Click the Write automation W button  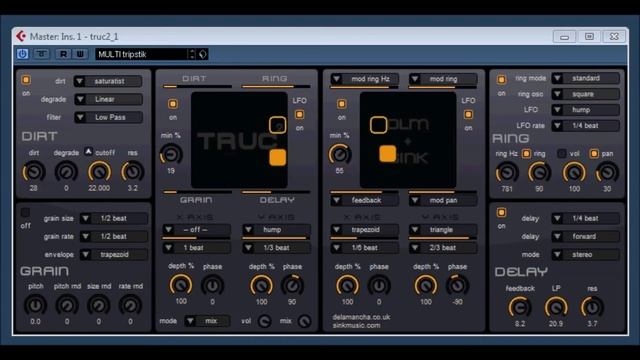pyautogui.click(x=80, y=54)
